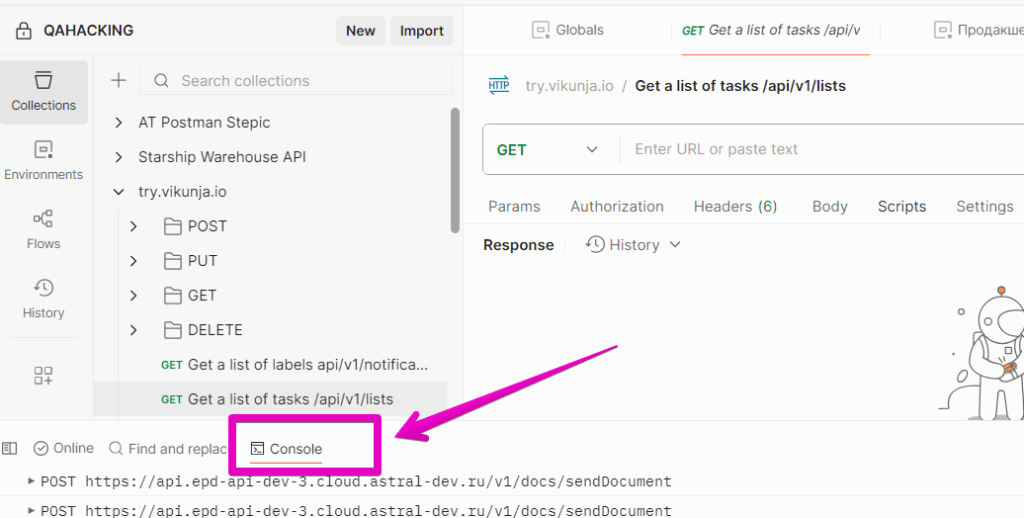Expand the DELETE folder chevron
The width and height of the screenshot is (1024, 518).
coord(134,331)
